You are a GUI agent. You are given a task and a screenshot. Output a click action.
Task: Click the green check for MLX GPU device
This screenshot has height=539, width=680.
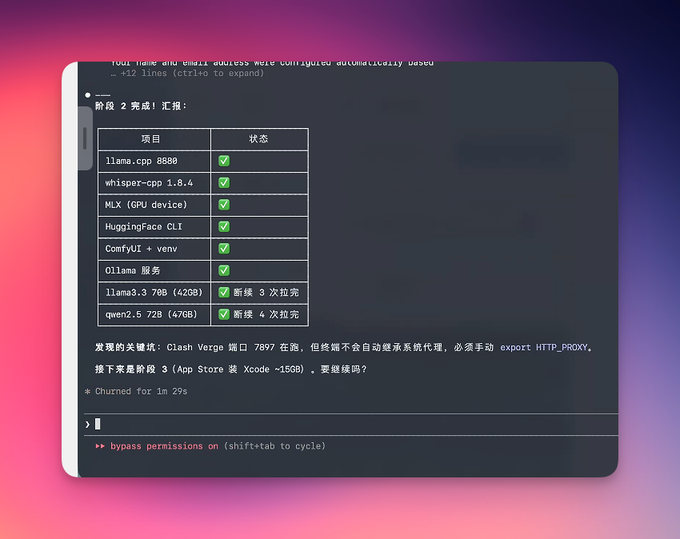[x=224, y=205]
